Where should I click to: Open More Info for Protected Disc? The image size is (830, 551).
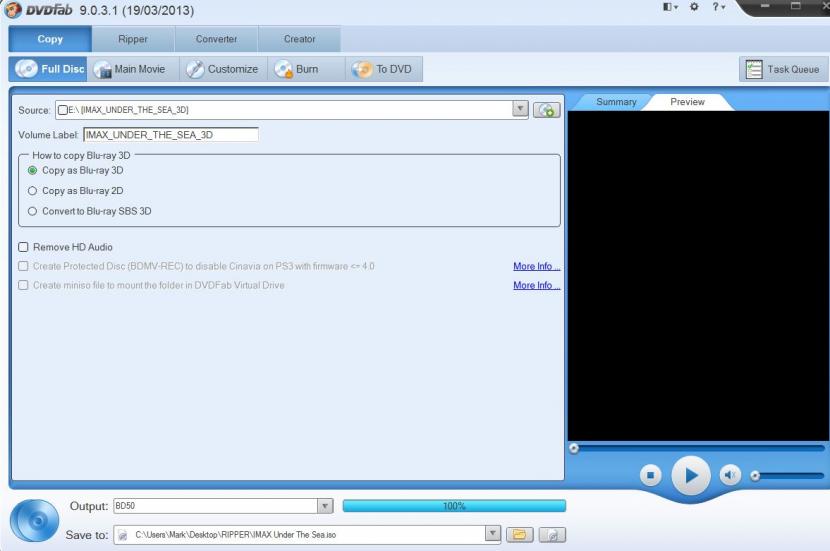pyautogui.click(x=536, y=266)
